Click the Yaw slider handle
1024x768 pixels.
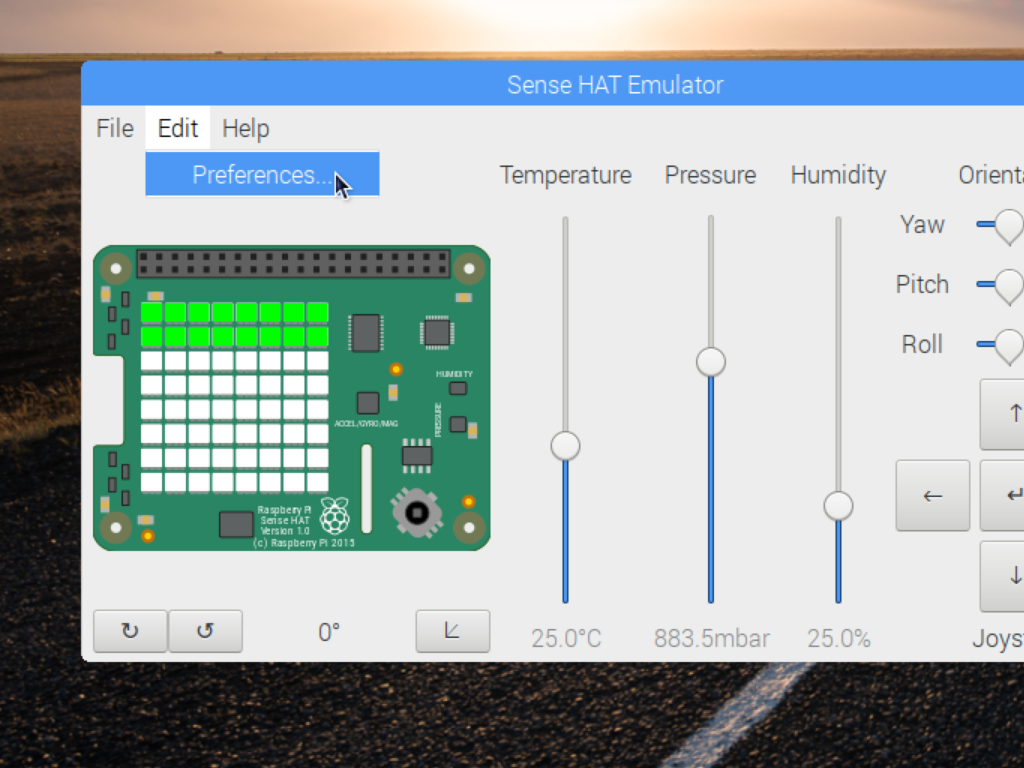[x=1009, y=226]
